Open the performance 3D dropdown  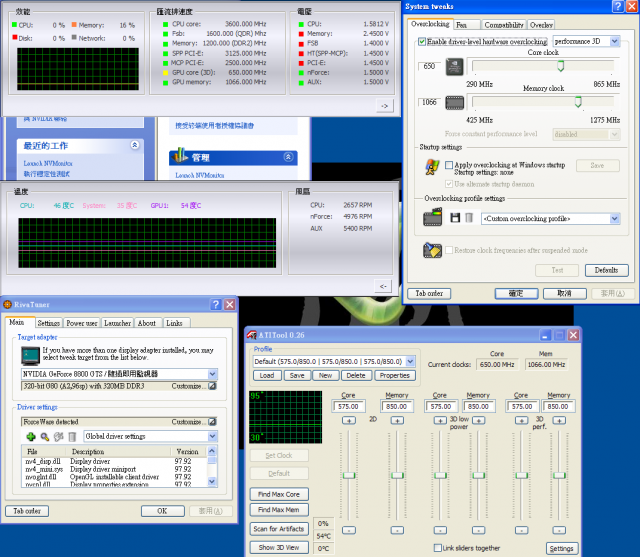coord(614,41)
